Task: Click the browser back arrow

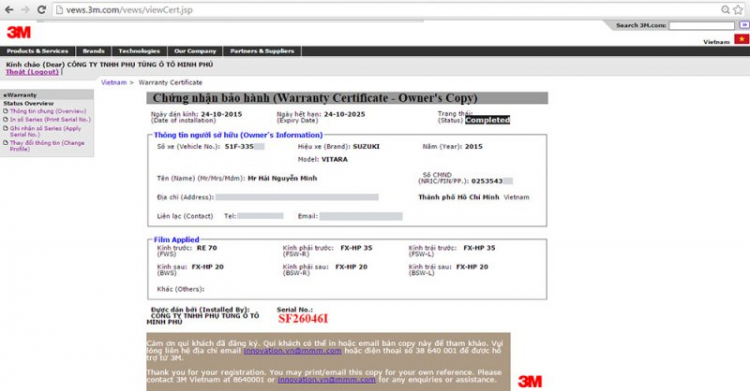Action: point(9,10)
